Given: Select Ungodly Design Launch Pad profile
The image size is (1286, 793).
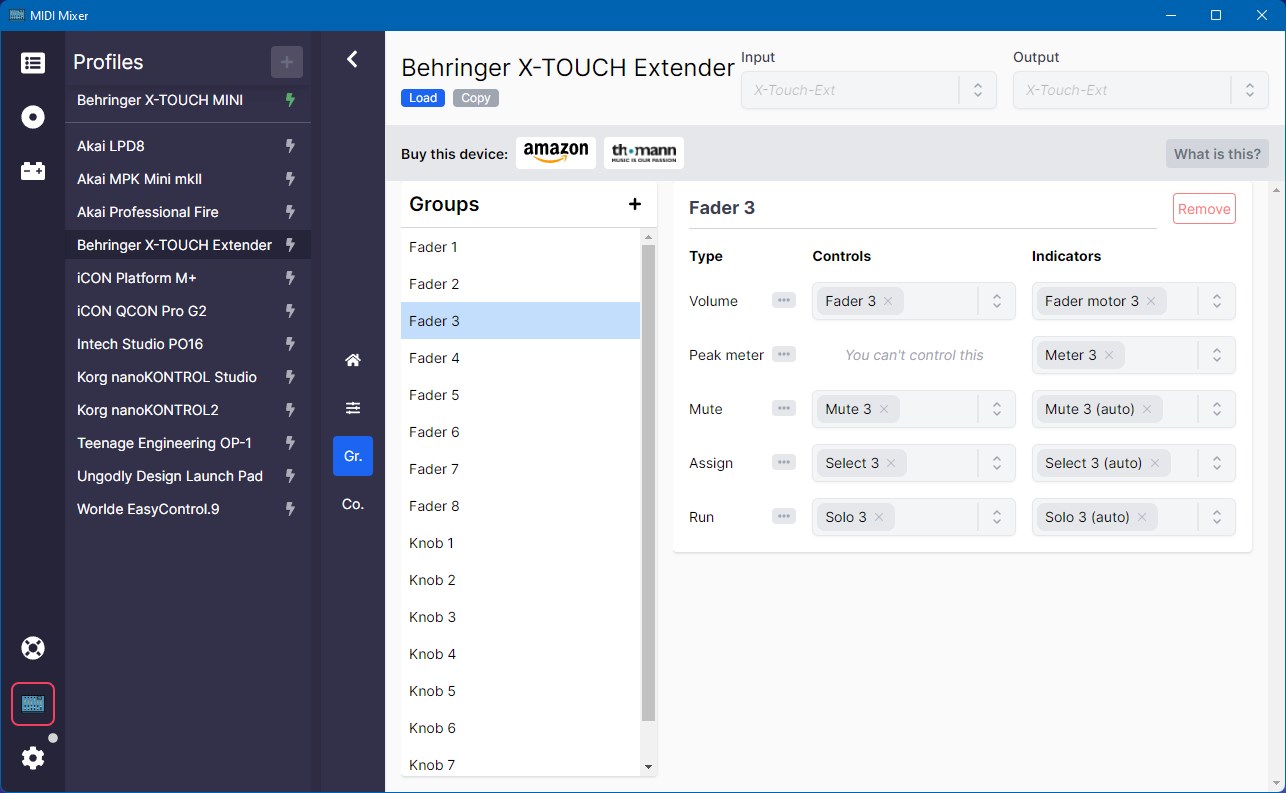Looking at the screenshot, I should coord(188,476).
